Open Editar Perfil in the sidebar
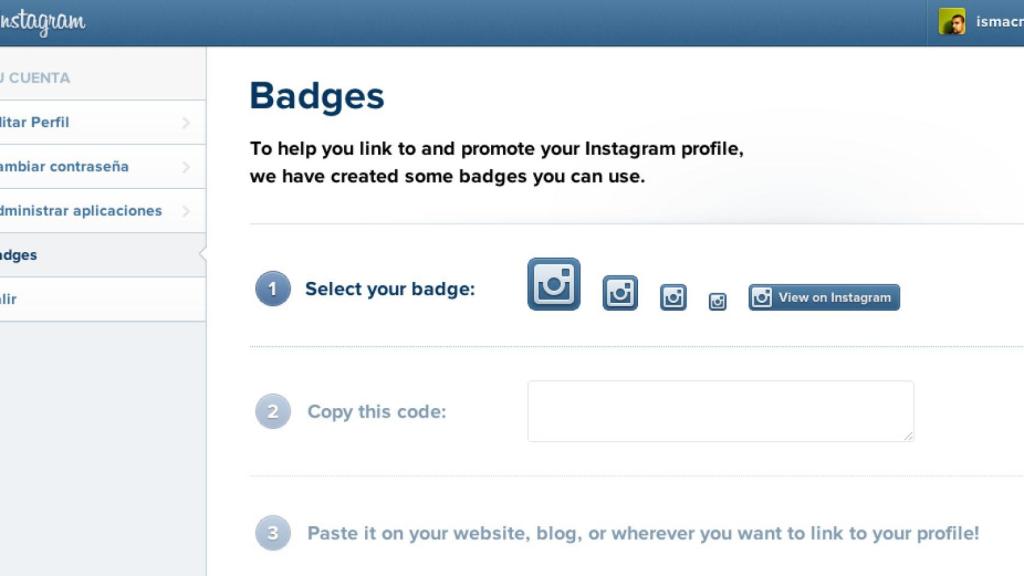Viewport: 1024px width, 576px height. point(60,122)
